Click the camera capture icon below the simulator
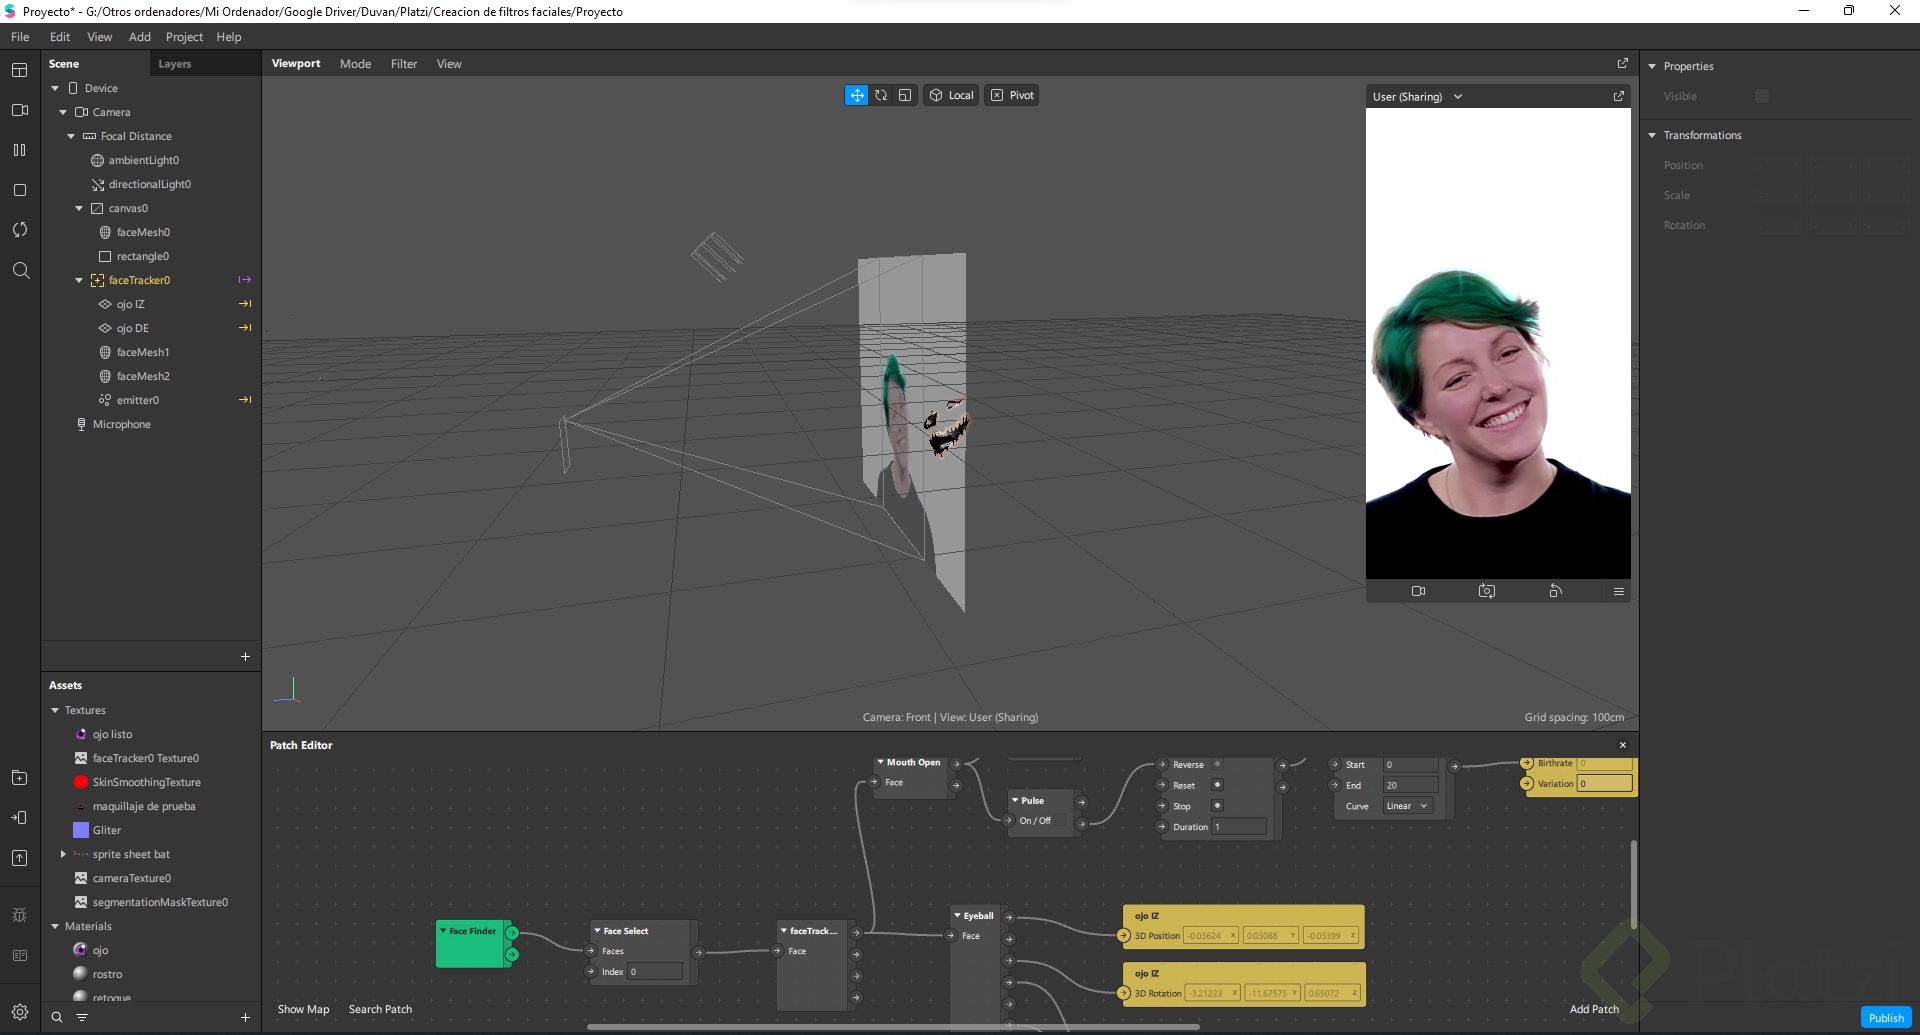The width and height of the screenshot is (1920, 1035). 1487,591
